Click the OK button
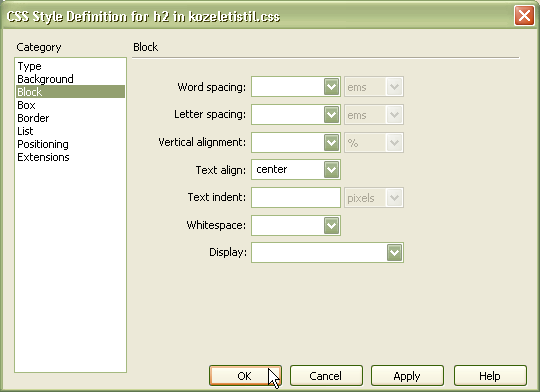This screenshot has height=392, width=540. click(x=245, y=375)
